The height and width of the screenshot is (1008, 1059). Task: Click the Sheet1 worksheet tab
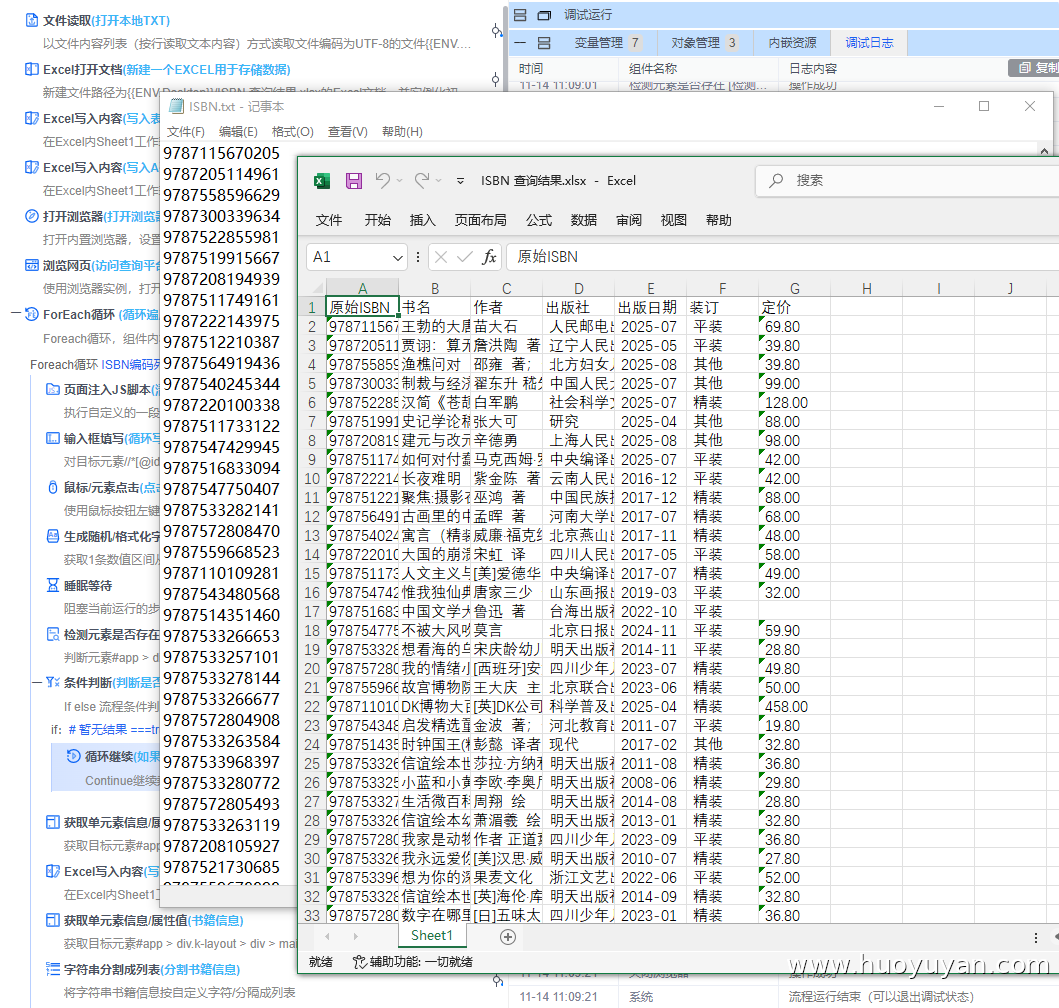[432, 935]
